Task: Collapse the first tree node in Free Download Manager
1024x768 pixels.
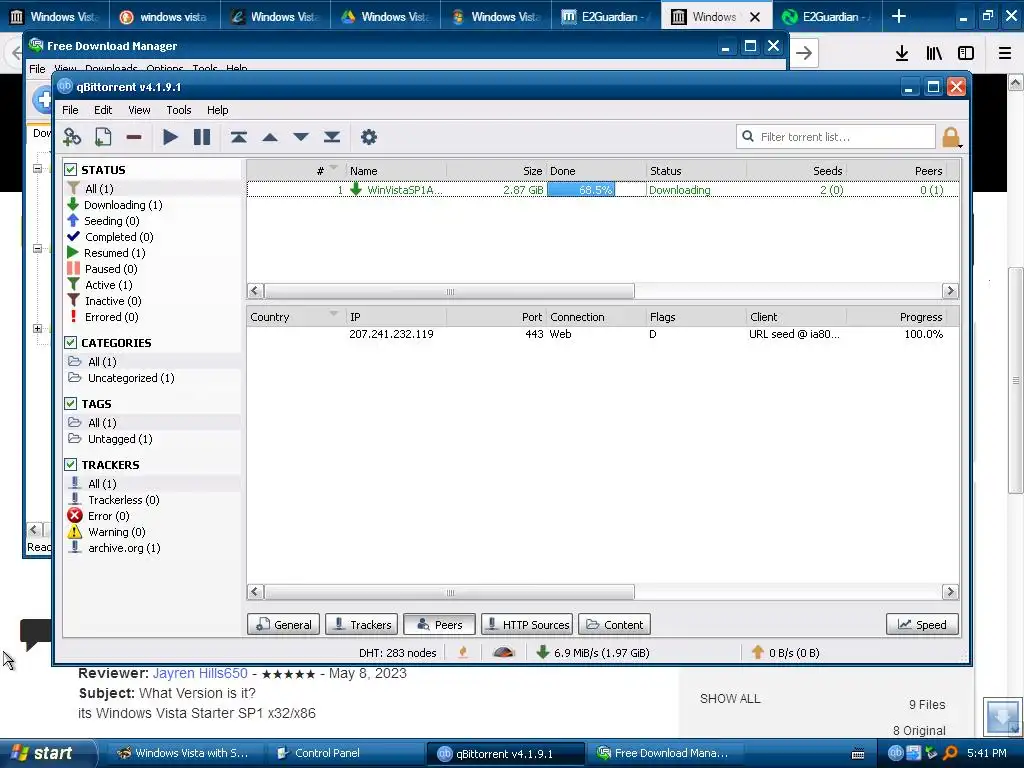Action: tap(37, 168)
